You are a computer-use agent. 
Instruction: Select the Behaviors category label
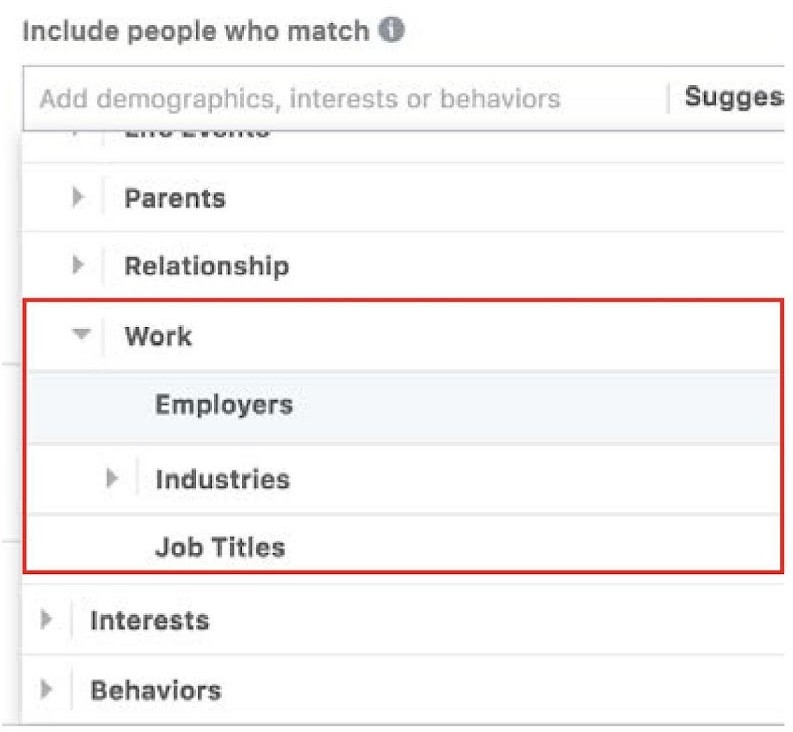click(x=155, y=690)
